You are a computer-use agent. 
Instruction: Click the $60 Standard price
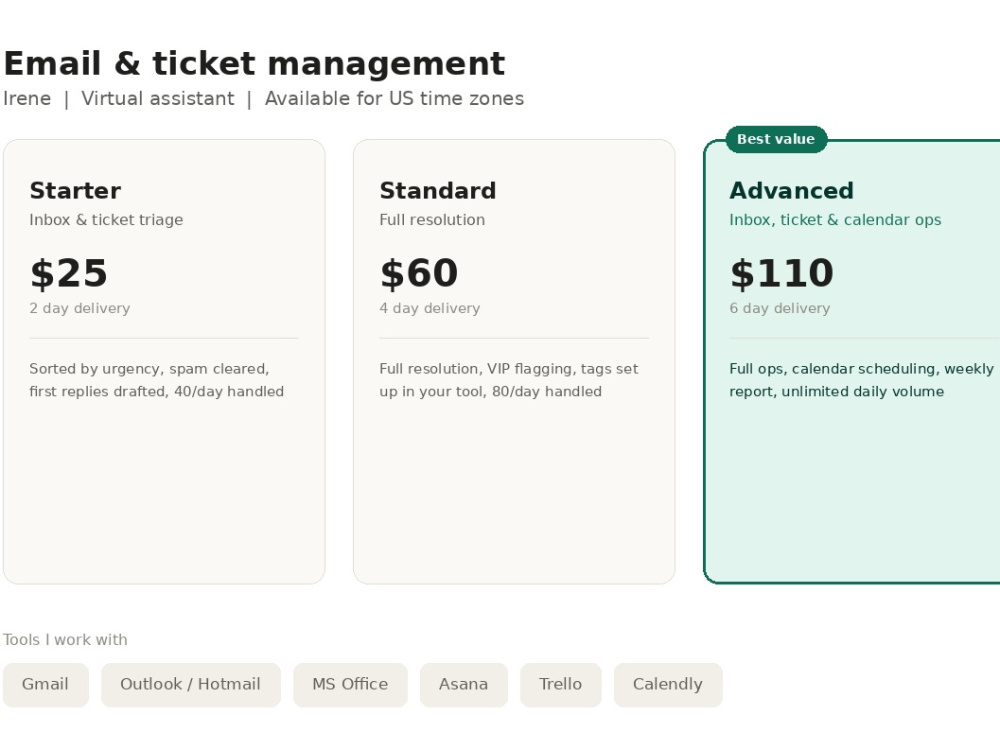[419, 273]
